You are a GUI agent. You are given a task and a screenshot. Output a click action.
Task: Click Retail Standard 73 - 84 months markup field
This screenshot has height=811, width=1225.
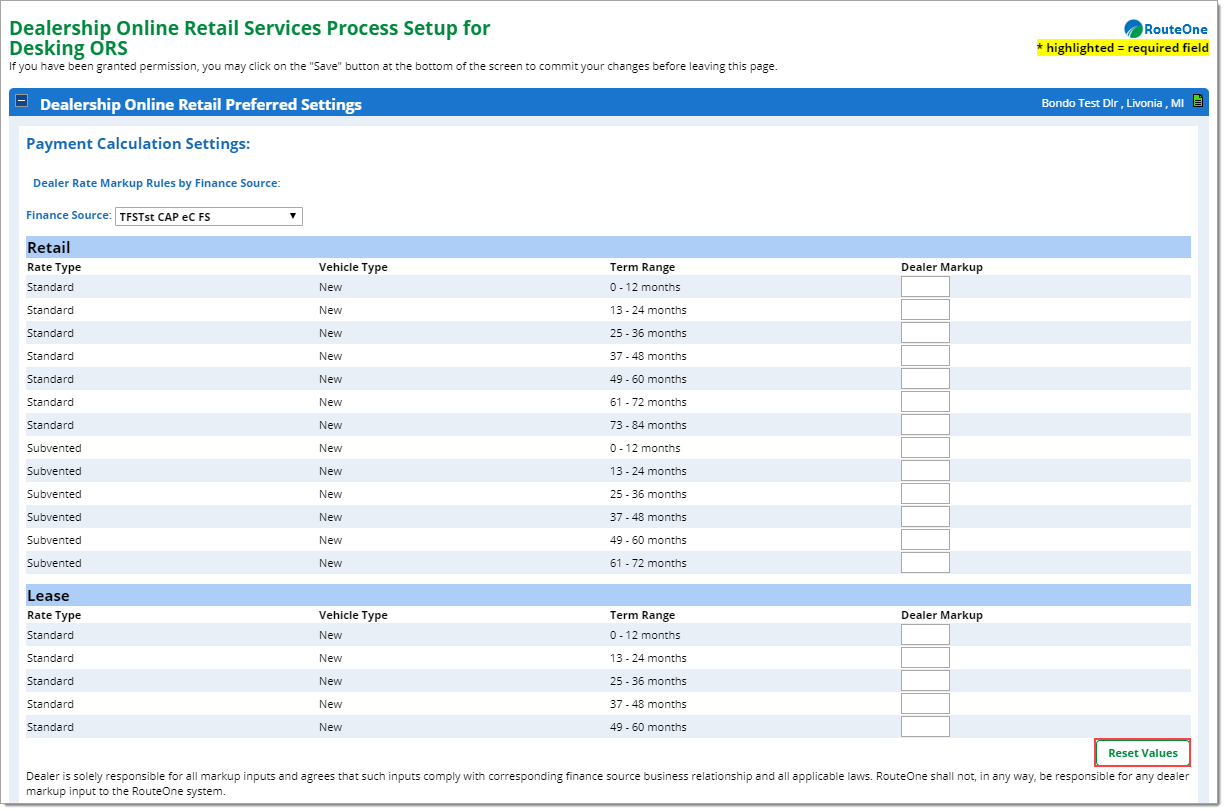925,425
